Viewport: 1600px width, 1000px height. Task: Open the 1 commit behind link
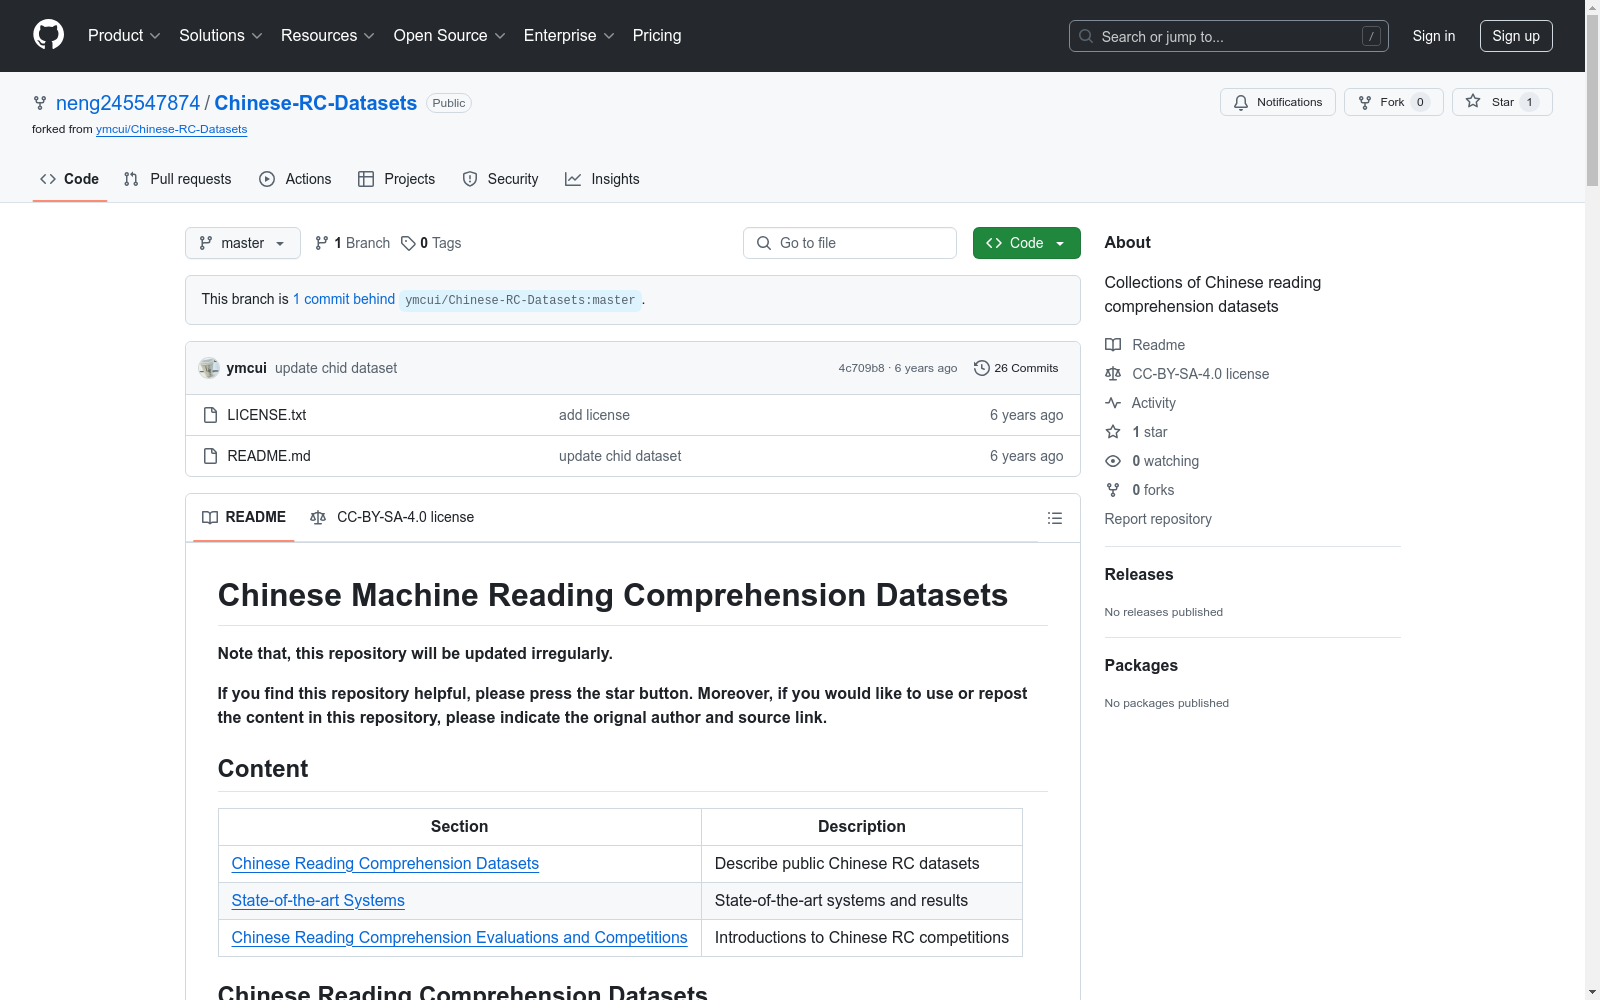[x=344, y=299]
